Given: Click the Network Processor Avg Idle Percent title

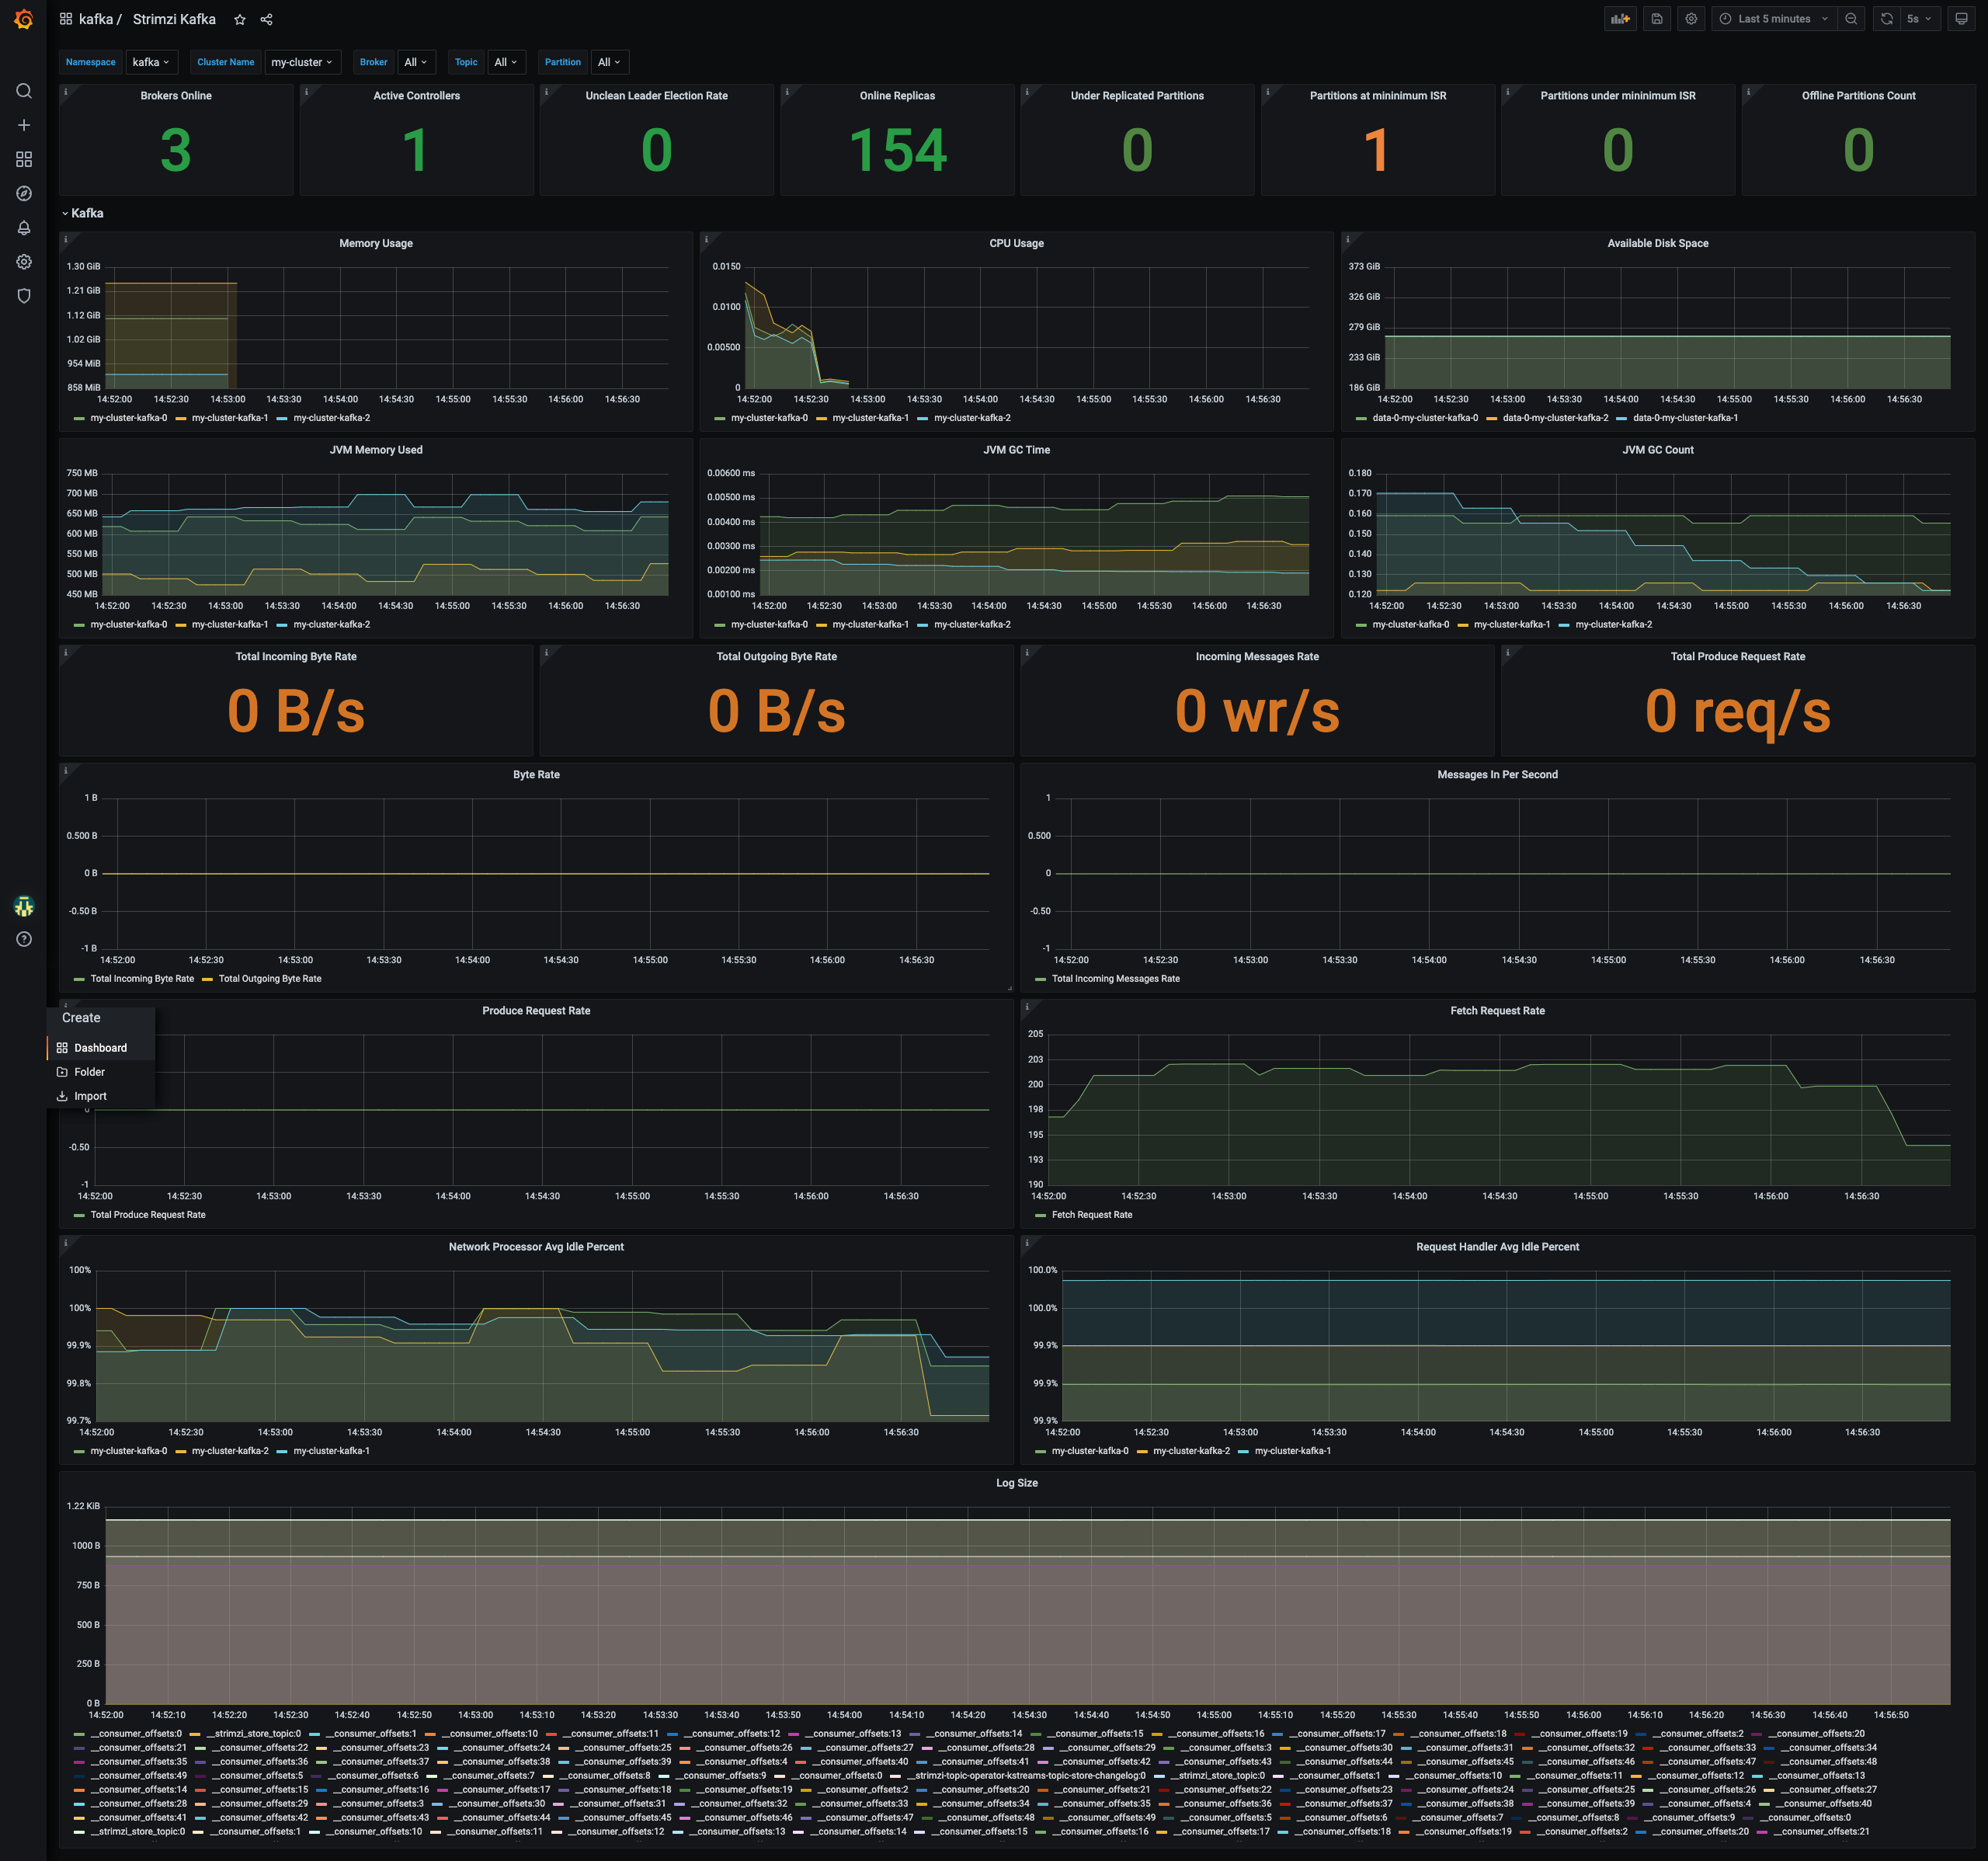Looking at the screenshot, I should point(536,1246).
